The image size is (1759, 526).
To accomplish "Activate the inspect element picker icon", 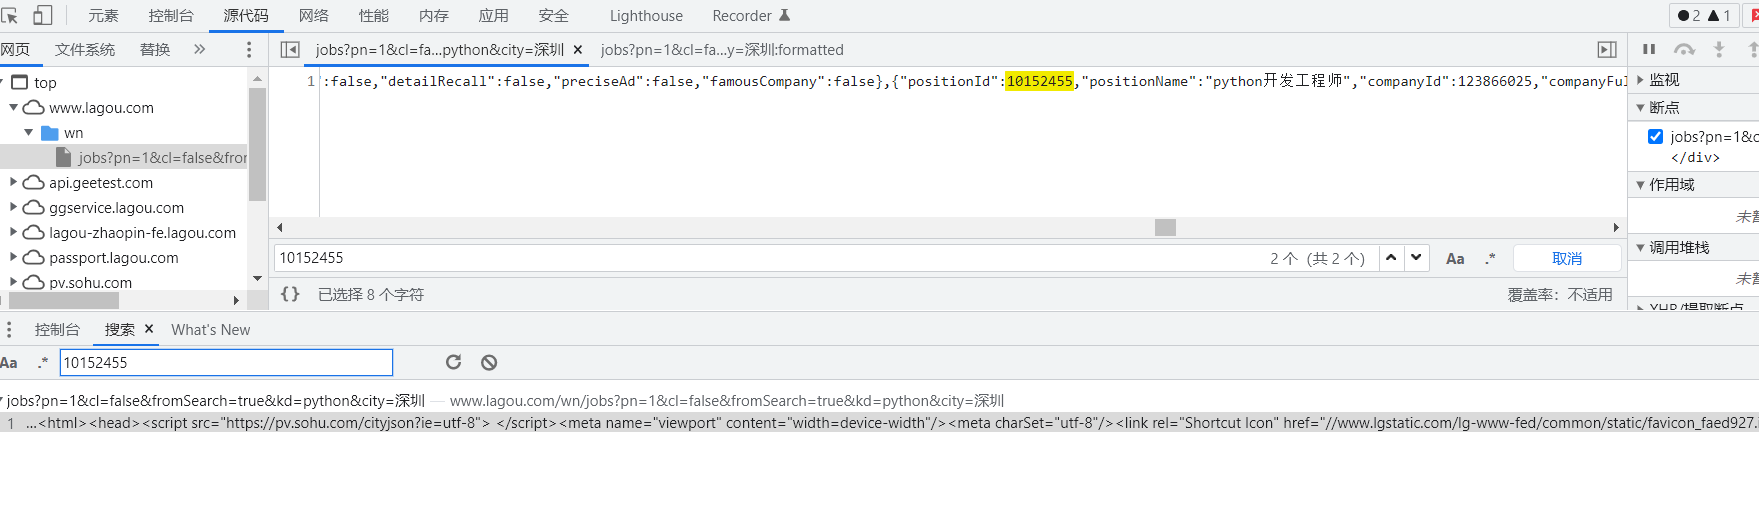I will 10,15.
